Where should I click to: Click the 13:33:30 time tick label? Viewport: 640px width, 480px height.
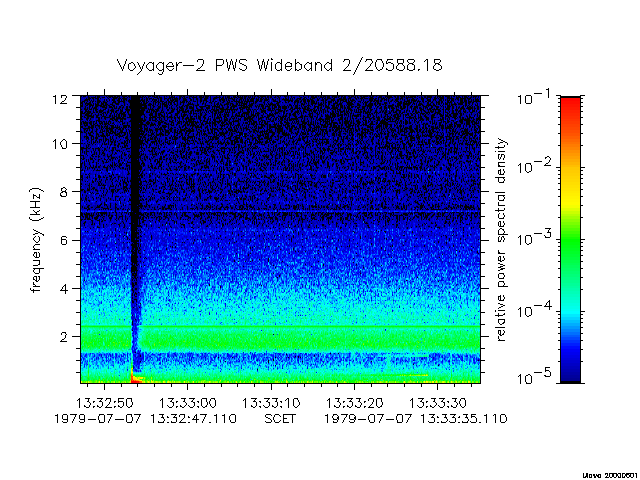(438, 403)
